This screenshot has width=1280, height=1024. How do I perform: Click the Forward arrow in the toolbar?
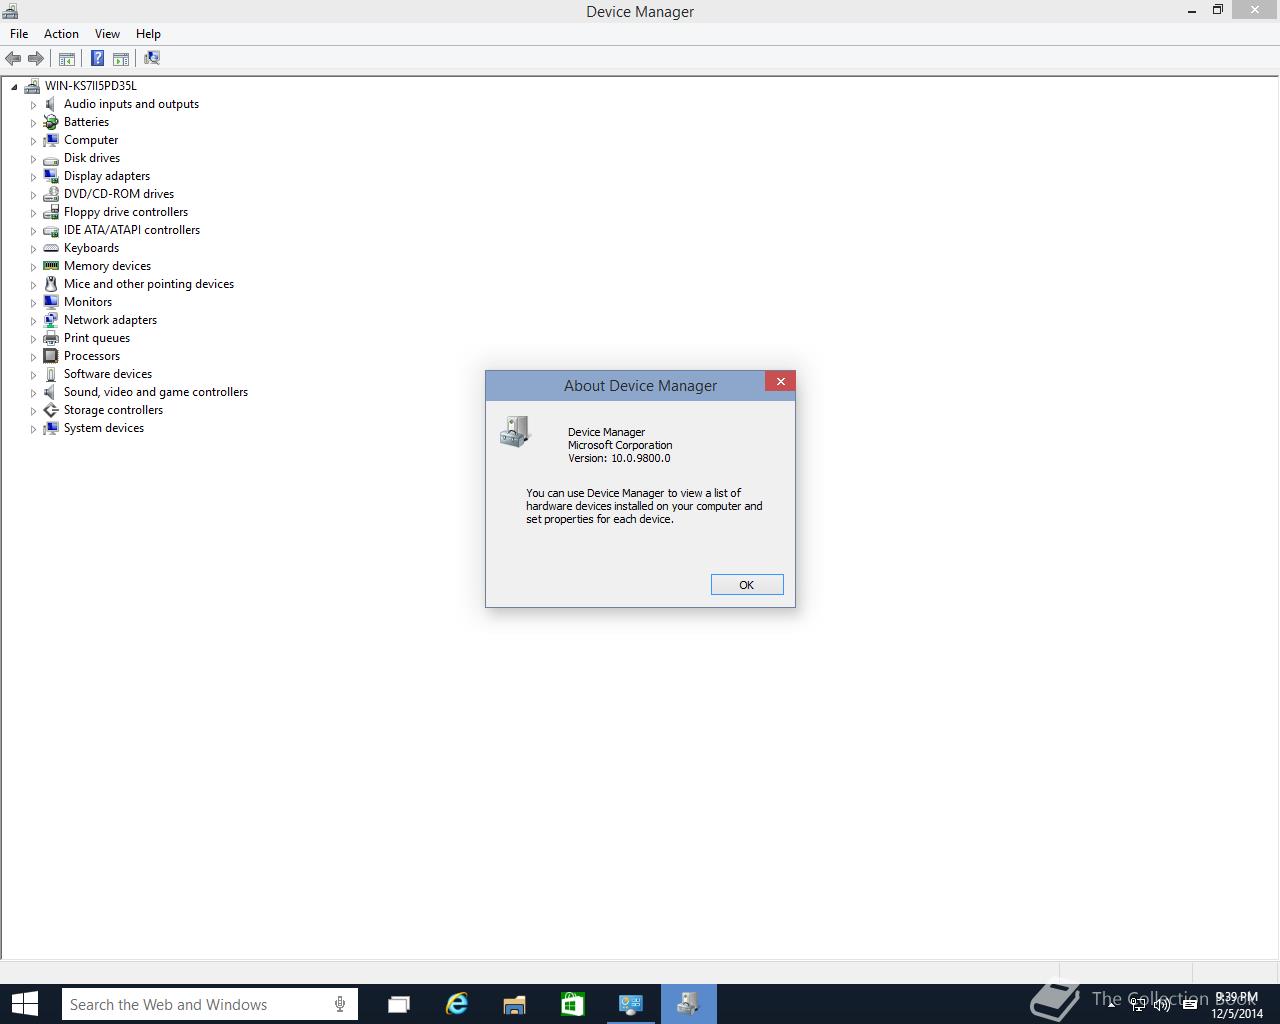[x=36, y=59]
